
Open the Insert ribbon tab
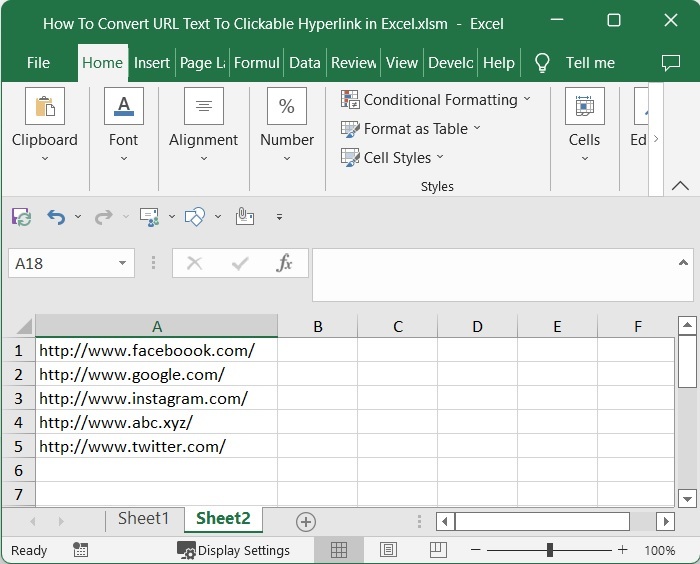tap(152, 62)
